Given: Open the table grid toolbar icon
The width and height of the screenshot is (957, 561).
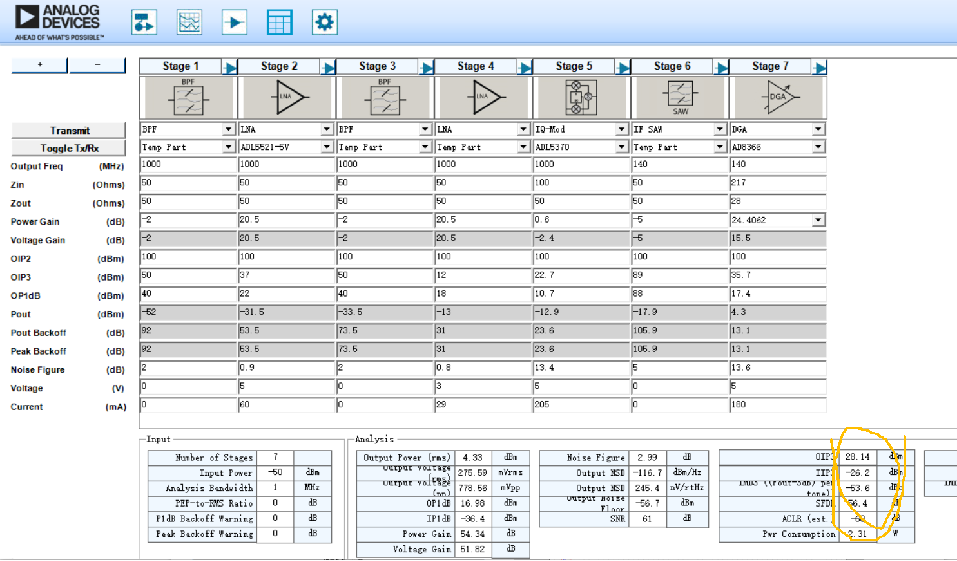Looking at the screenshot, I should point(280,23).
